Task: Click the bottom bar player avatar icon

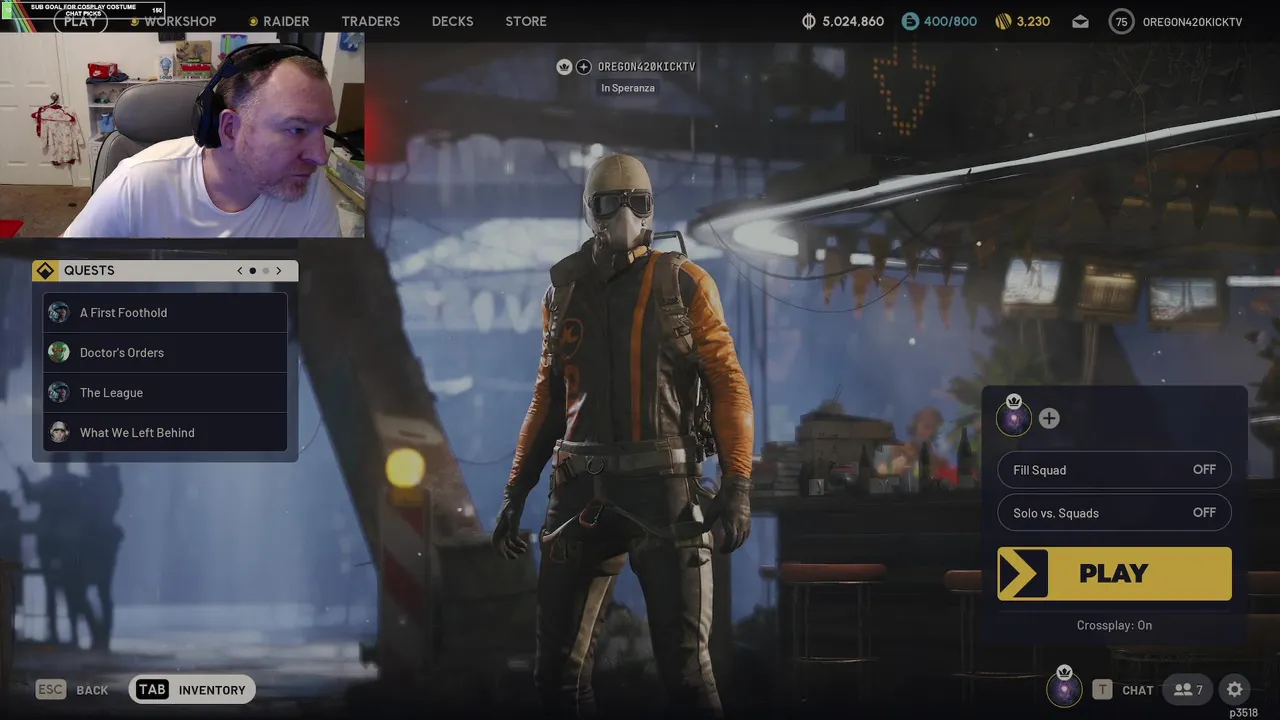Action: pos(1064,688)
